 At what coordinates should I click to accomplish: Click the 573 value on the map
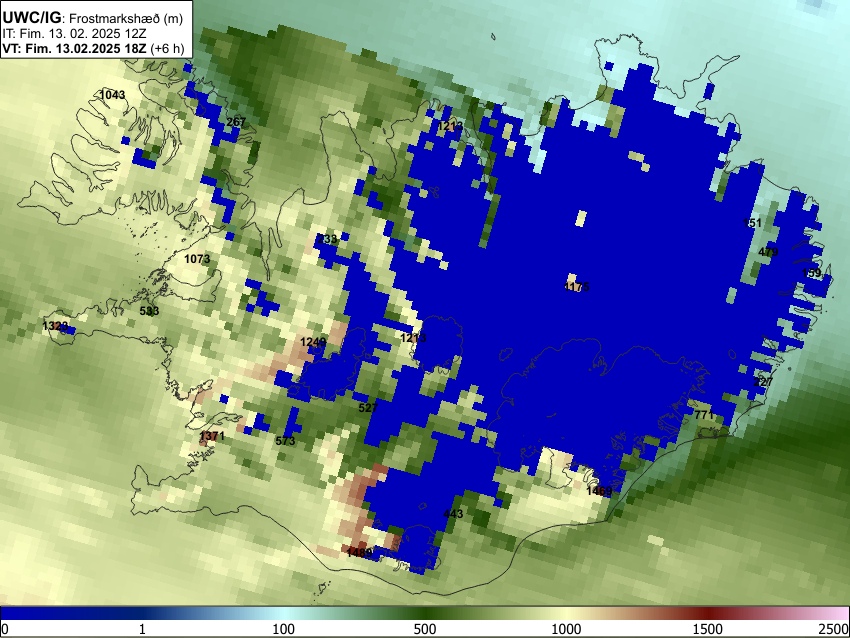point(285,441)
